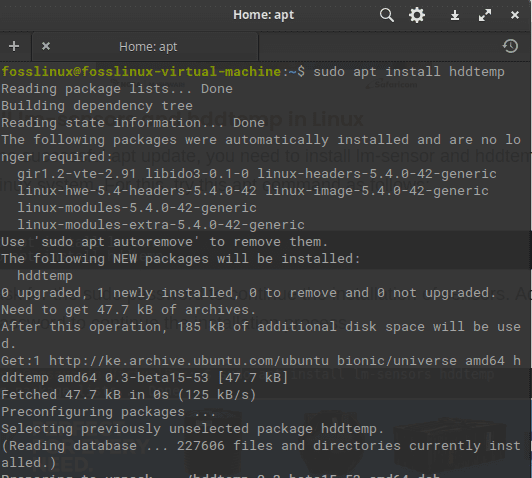Open the tab history clock icon
The height and width of the screenshot is (478, 532).
point(510,46)
